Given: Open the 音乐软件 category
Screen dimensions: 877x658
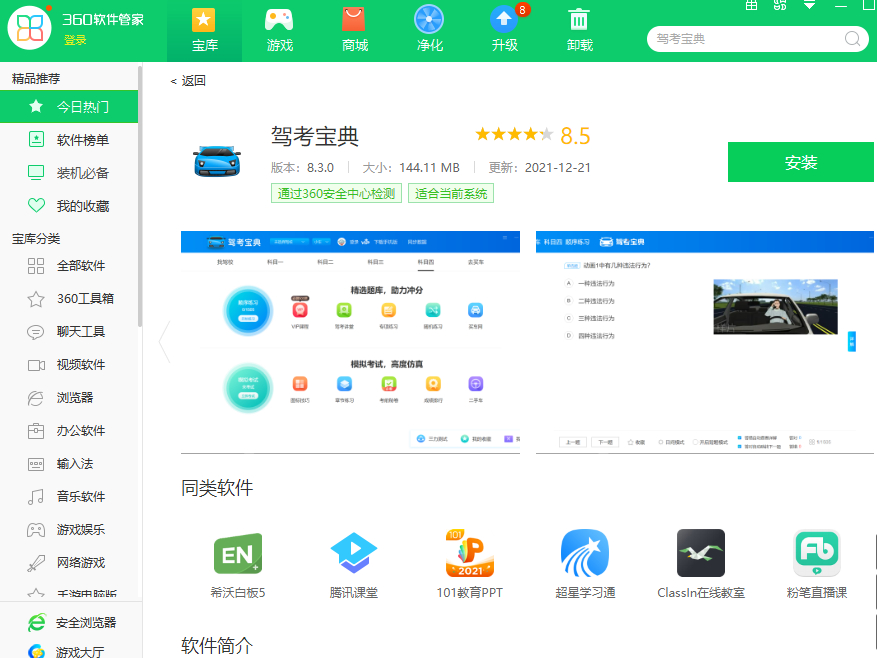Looking at the screenshot, I should pyautogui.click(x=69, y=497).
